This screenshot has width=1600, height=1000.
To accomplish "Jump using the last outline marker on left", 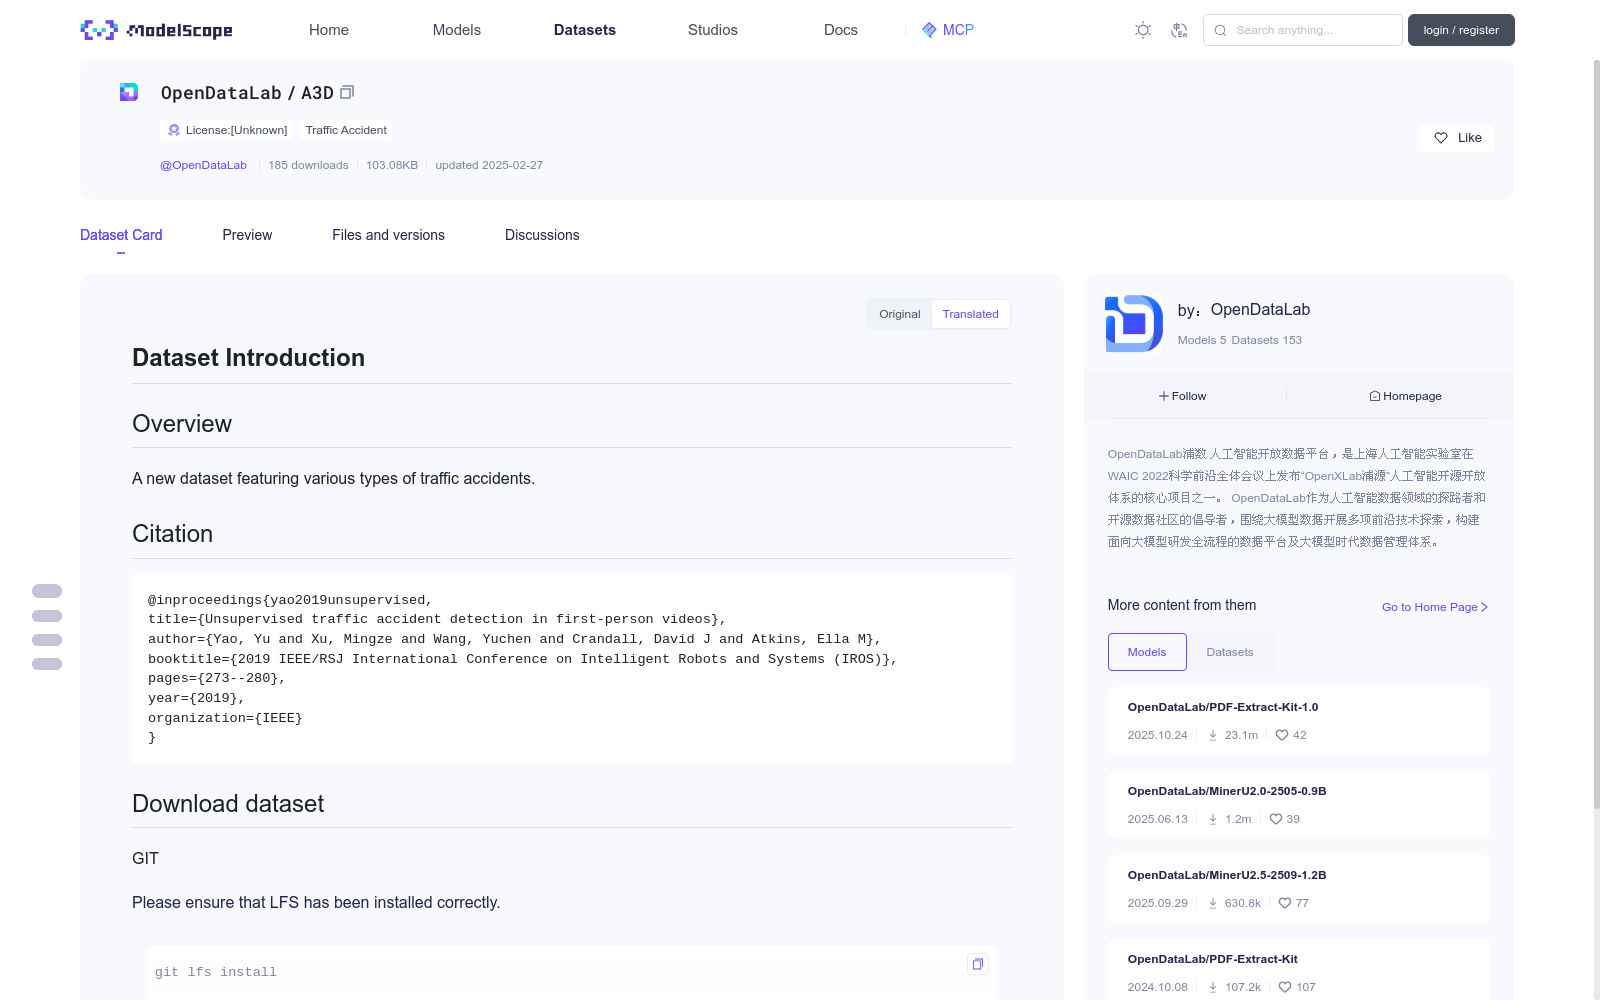I will click(x=47, y=664).
